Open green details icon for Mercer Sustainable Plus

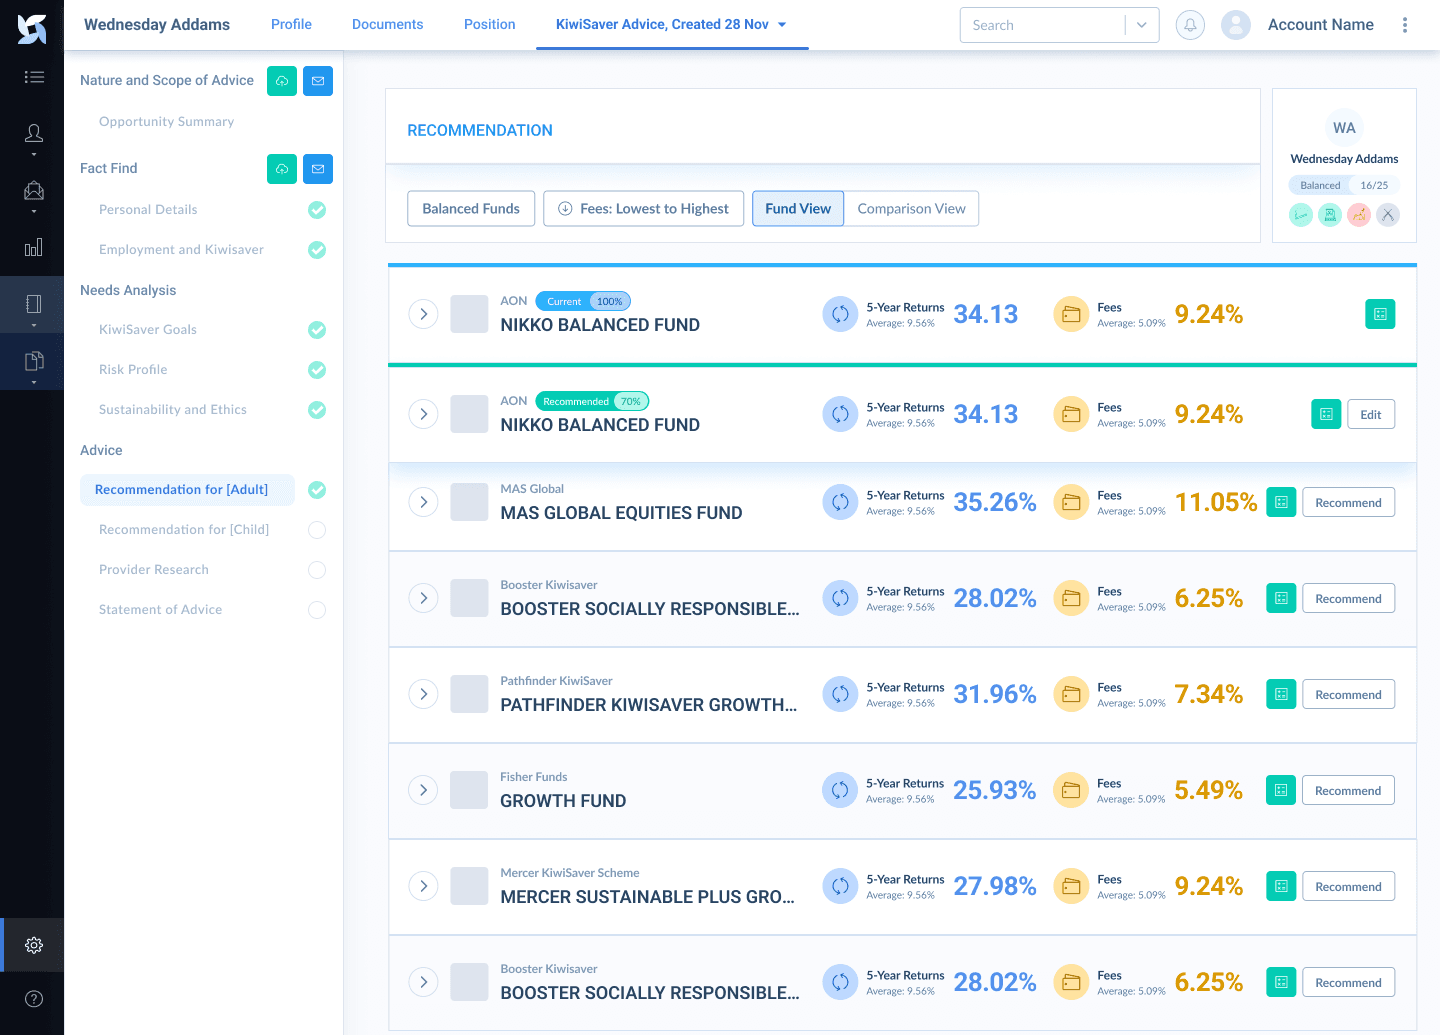tap(1281, 886)
